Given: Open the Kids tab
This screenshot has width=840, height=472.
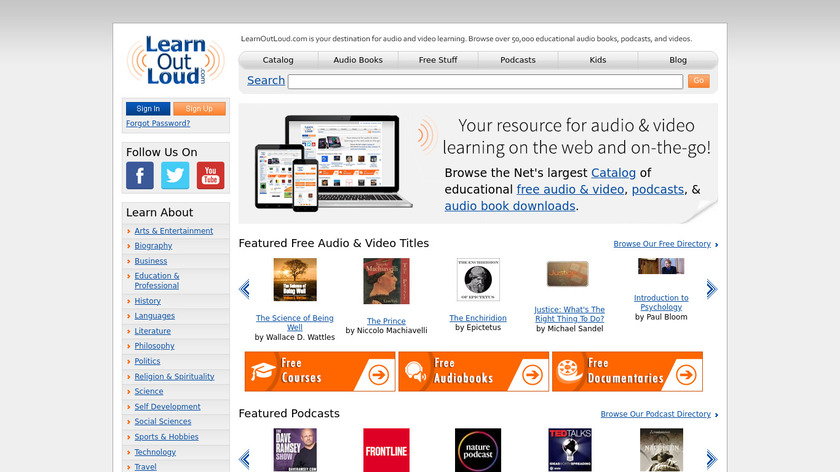Looking at the screenshot, I should [598, 60].
